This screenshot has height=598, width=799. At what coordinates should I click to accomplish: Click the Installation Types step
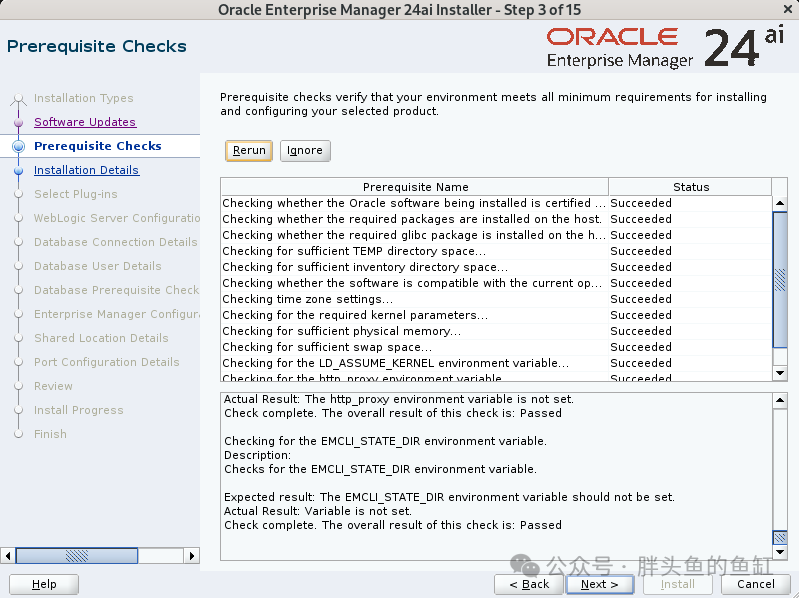click(84, 98)
